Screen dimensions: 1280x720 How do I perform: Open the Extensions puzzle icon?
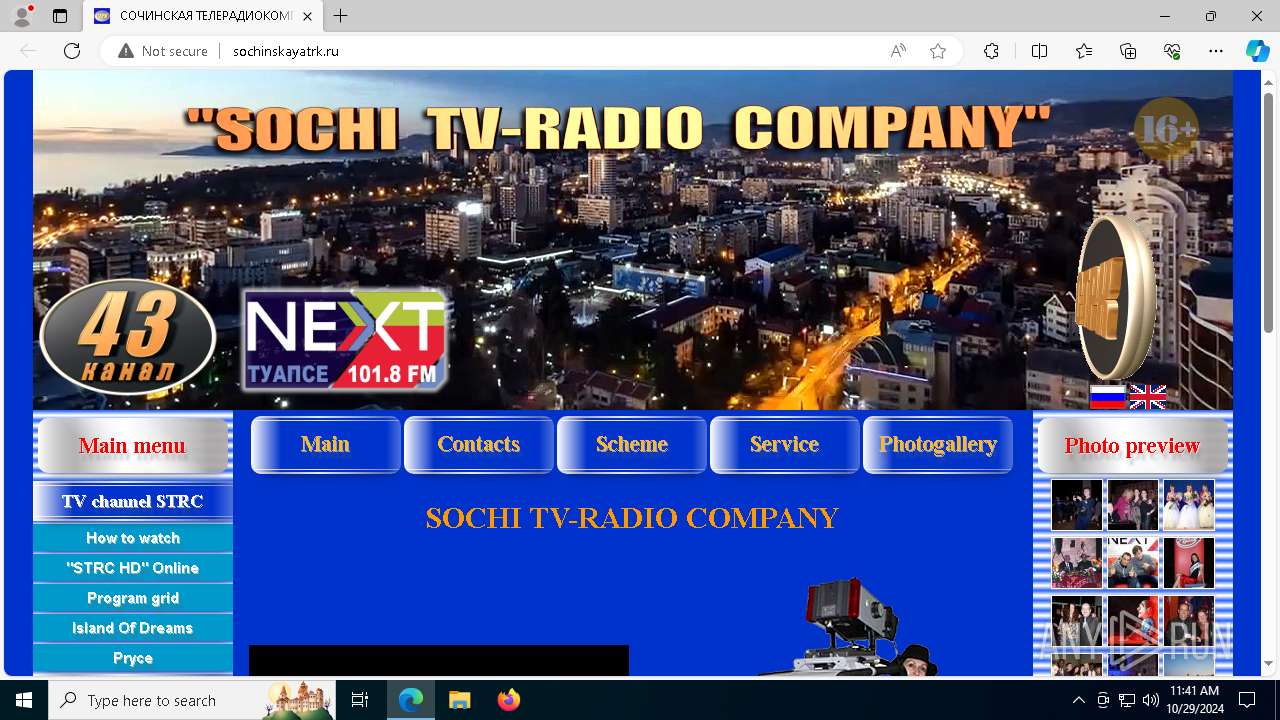[x=991, y=51]
